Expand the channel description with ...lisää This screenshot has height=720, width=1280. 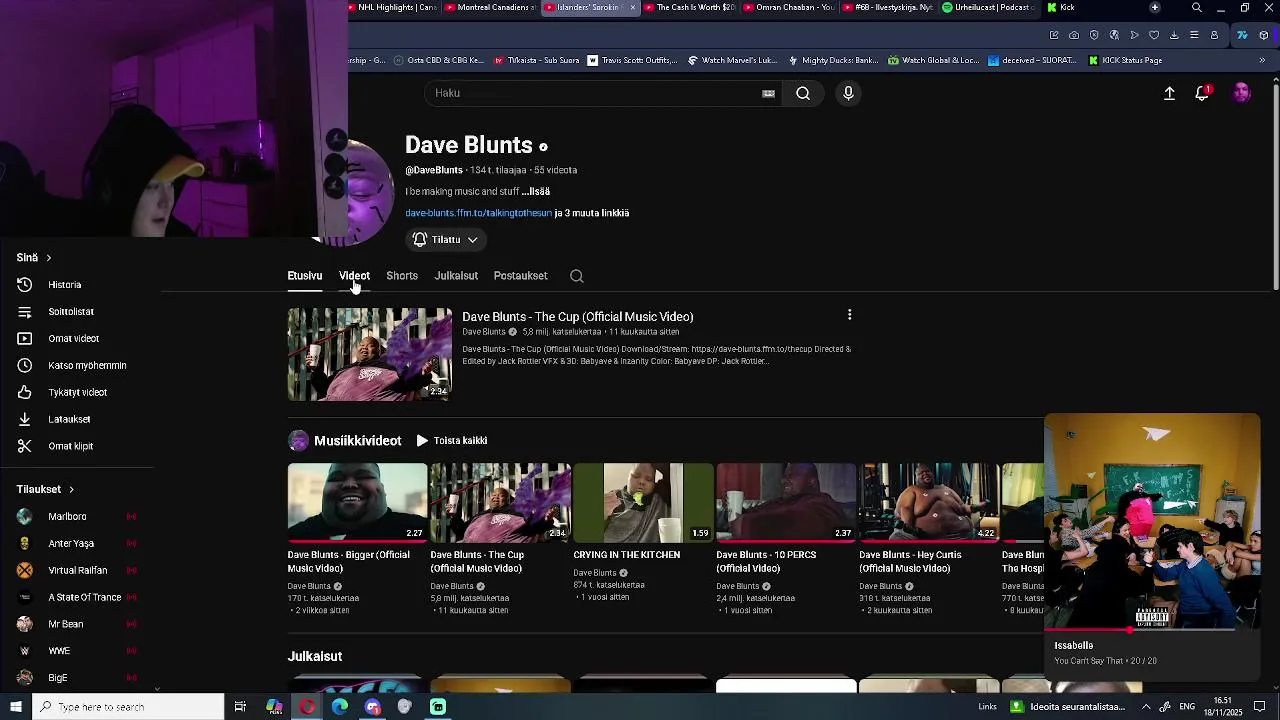click(x=535, y=191)
